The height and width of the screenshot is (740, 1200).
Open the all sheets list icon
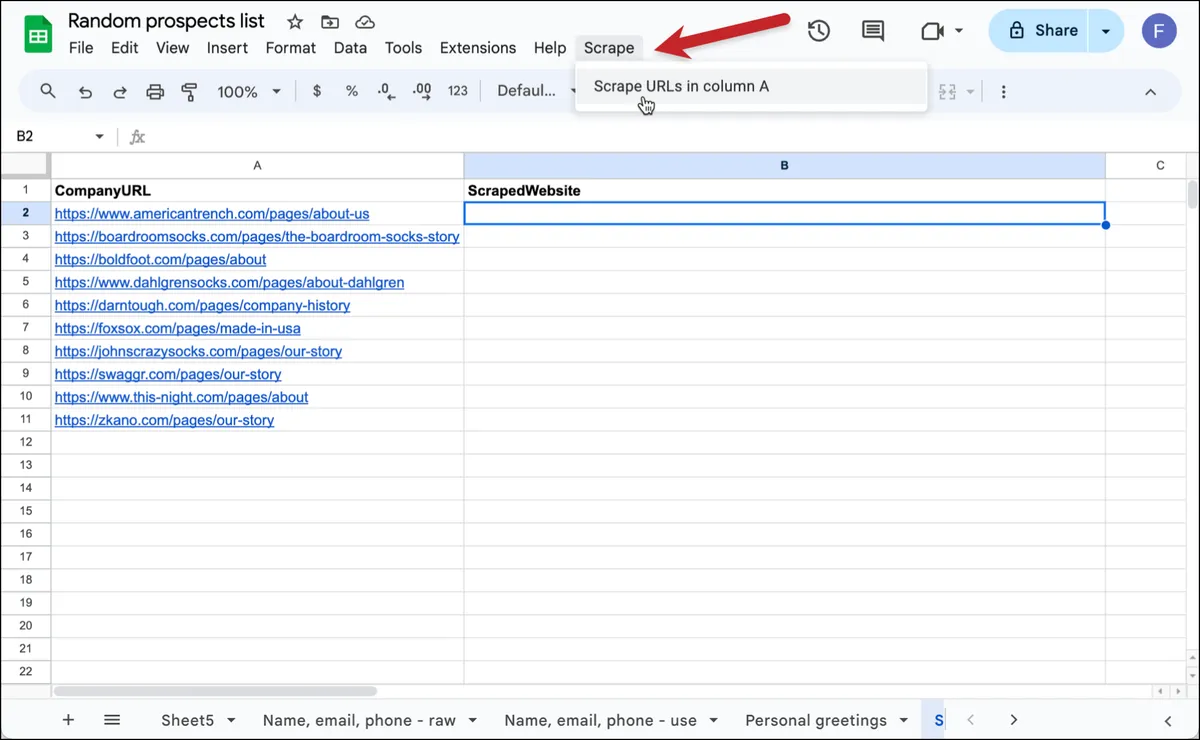(112, 720)
